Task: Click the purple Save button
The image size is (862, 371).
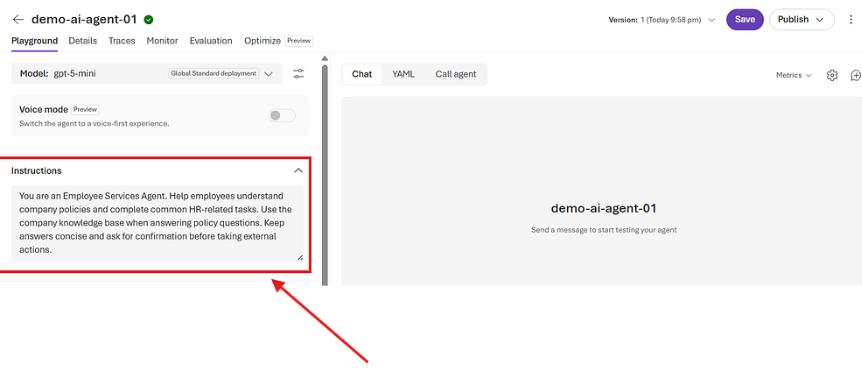Action: pyautogui.click(x=745, y=19)
